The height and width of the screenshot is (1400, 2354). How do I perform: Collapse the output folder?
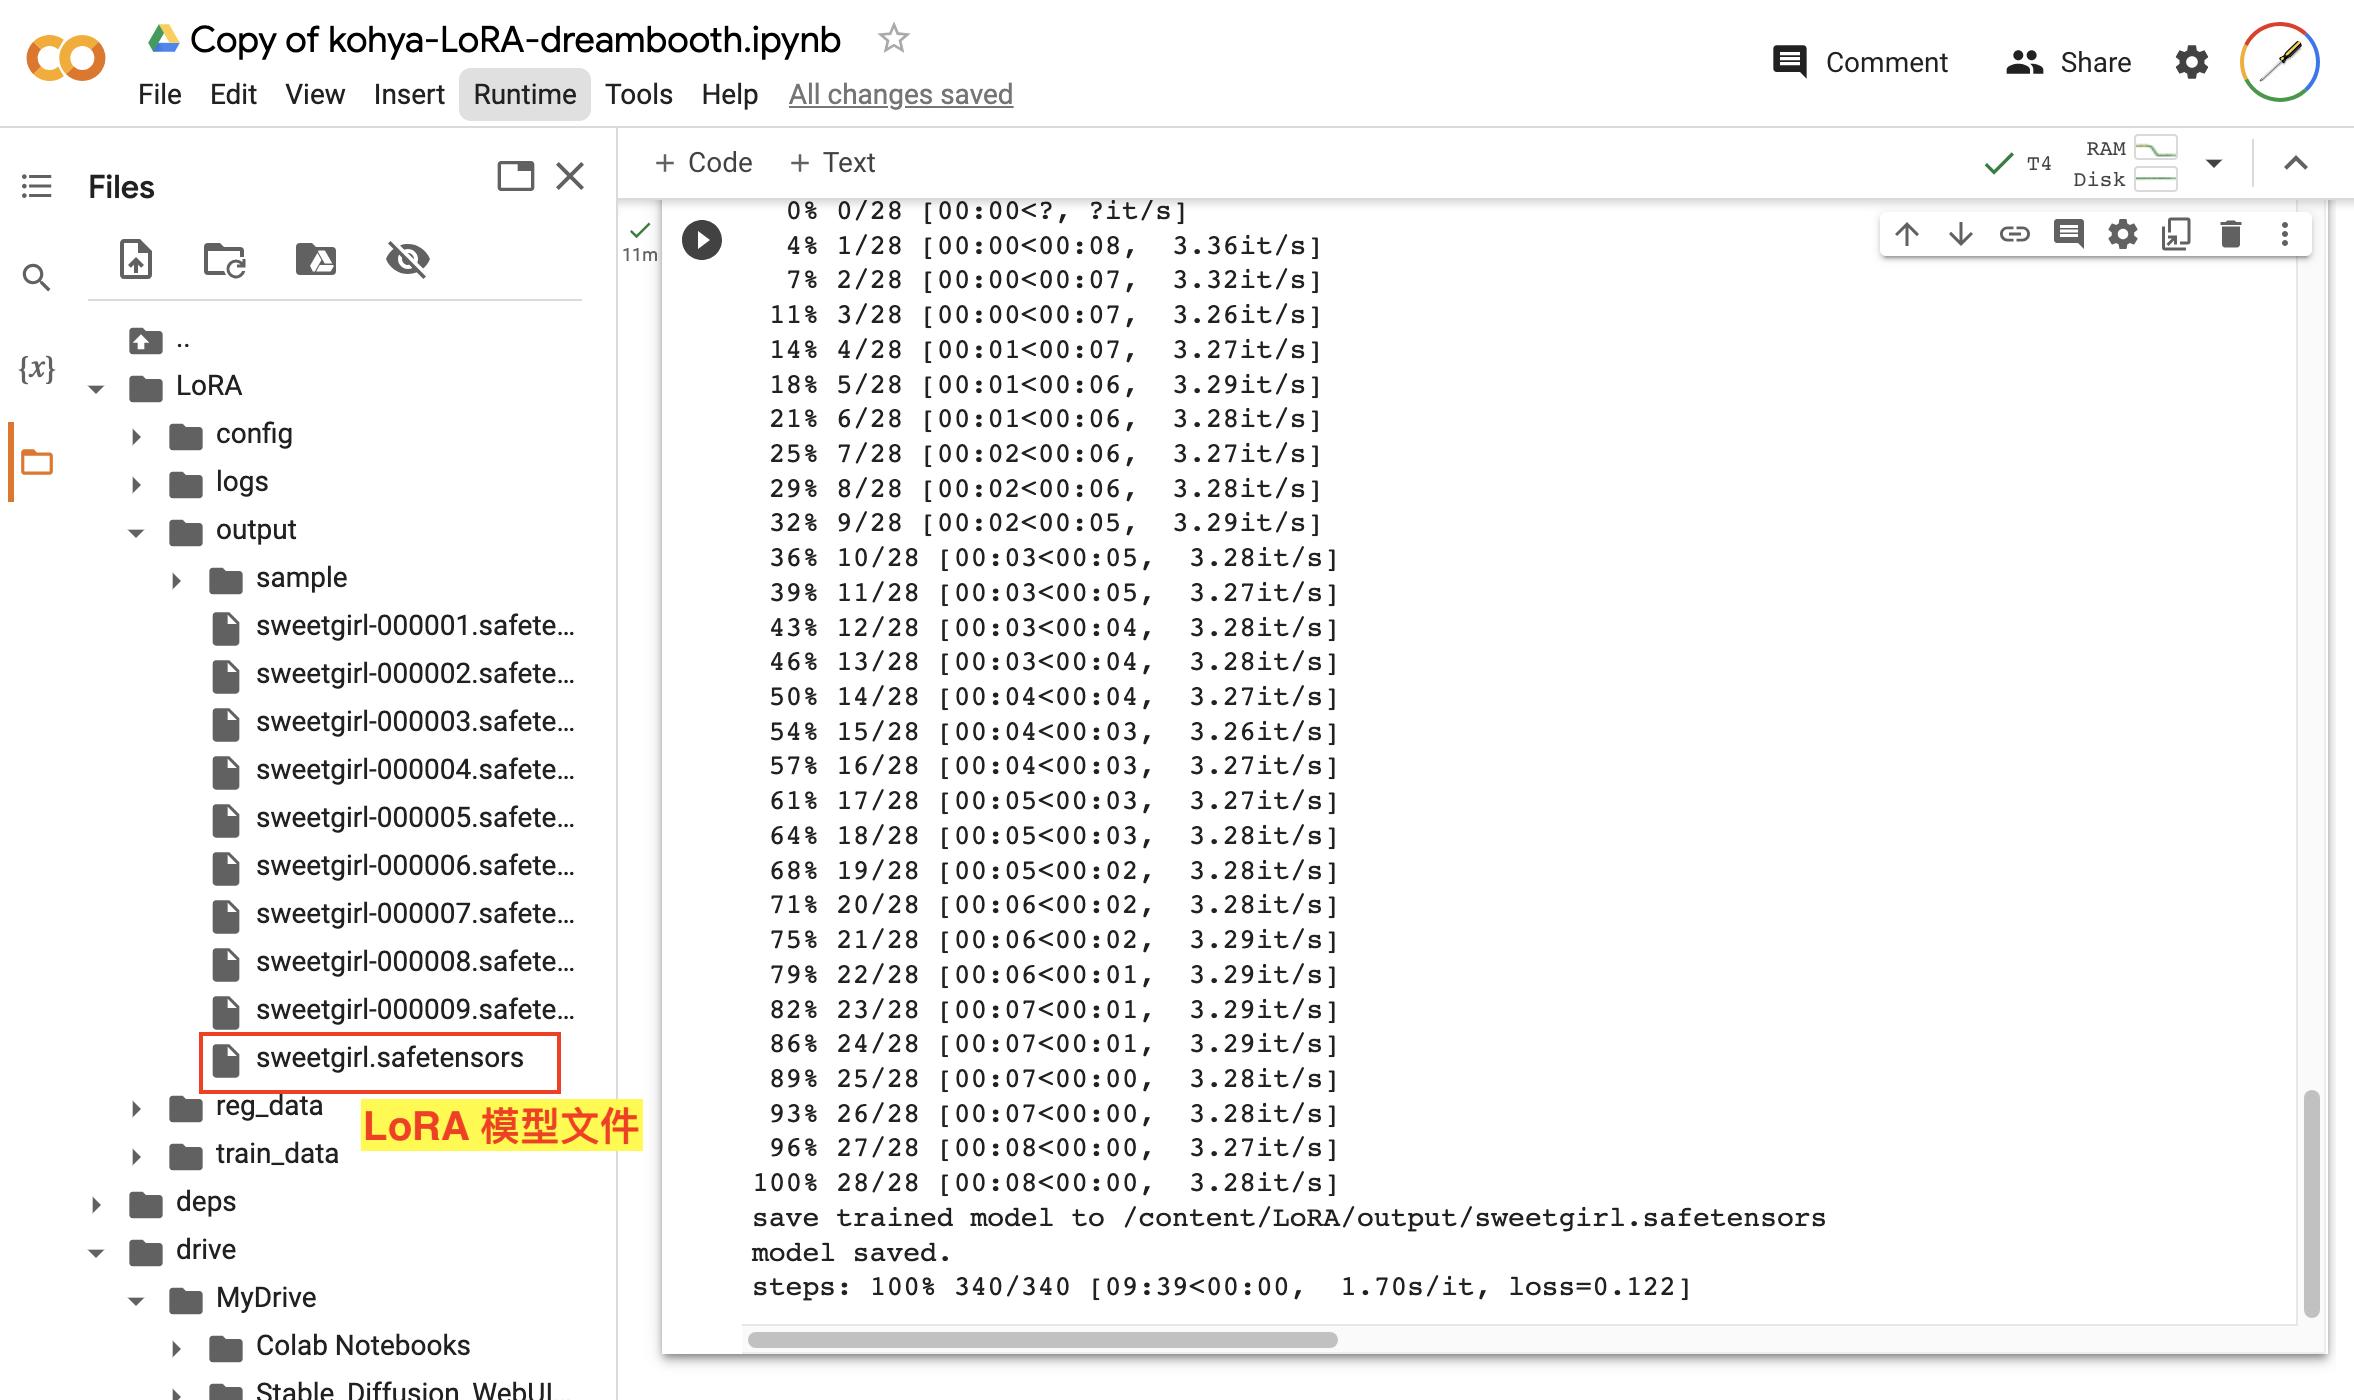coord(136,531)
